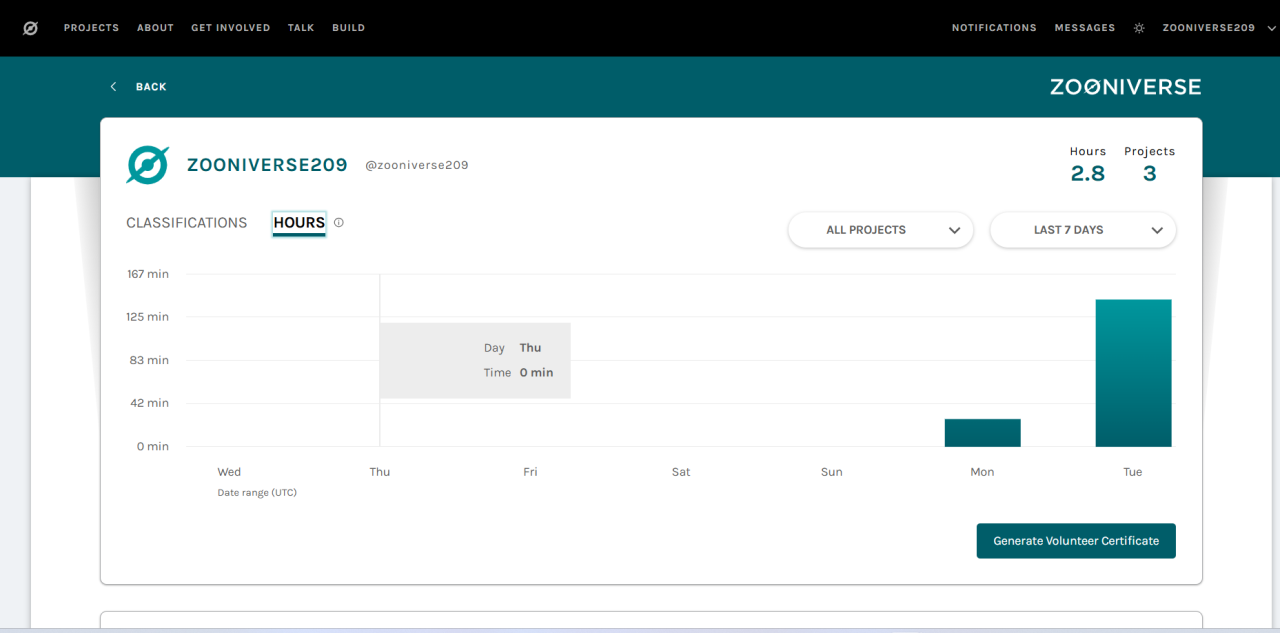Toggle the light/dark theme sun icon
Screen dimensions: 1280x633
[x=1139, y=28]
